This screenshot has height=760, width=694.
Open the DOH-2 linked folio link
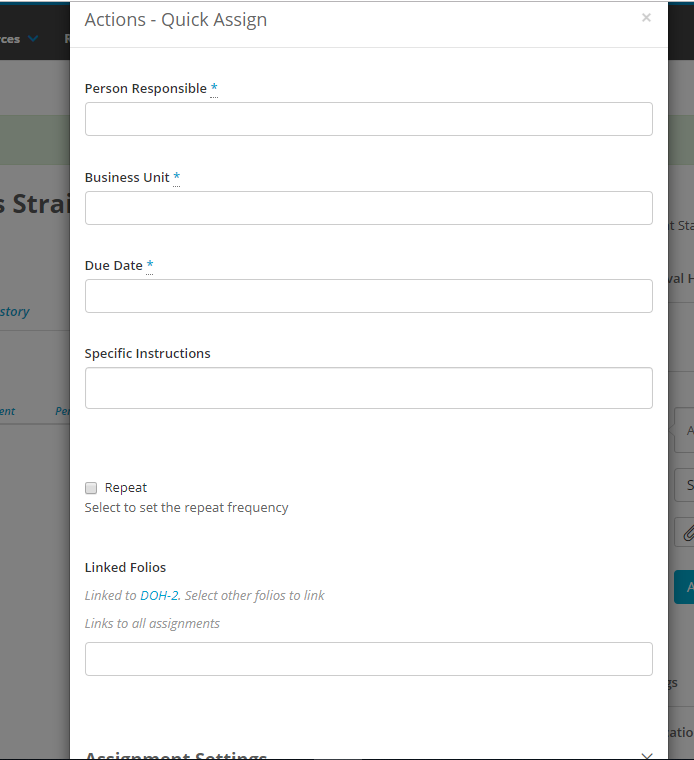coord(159,595)
